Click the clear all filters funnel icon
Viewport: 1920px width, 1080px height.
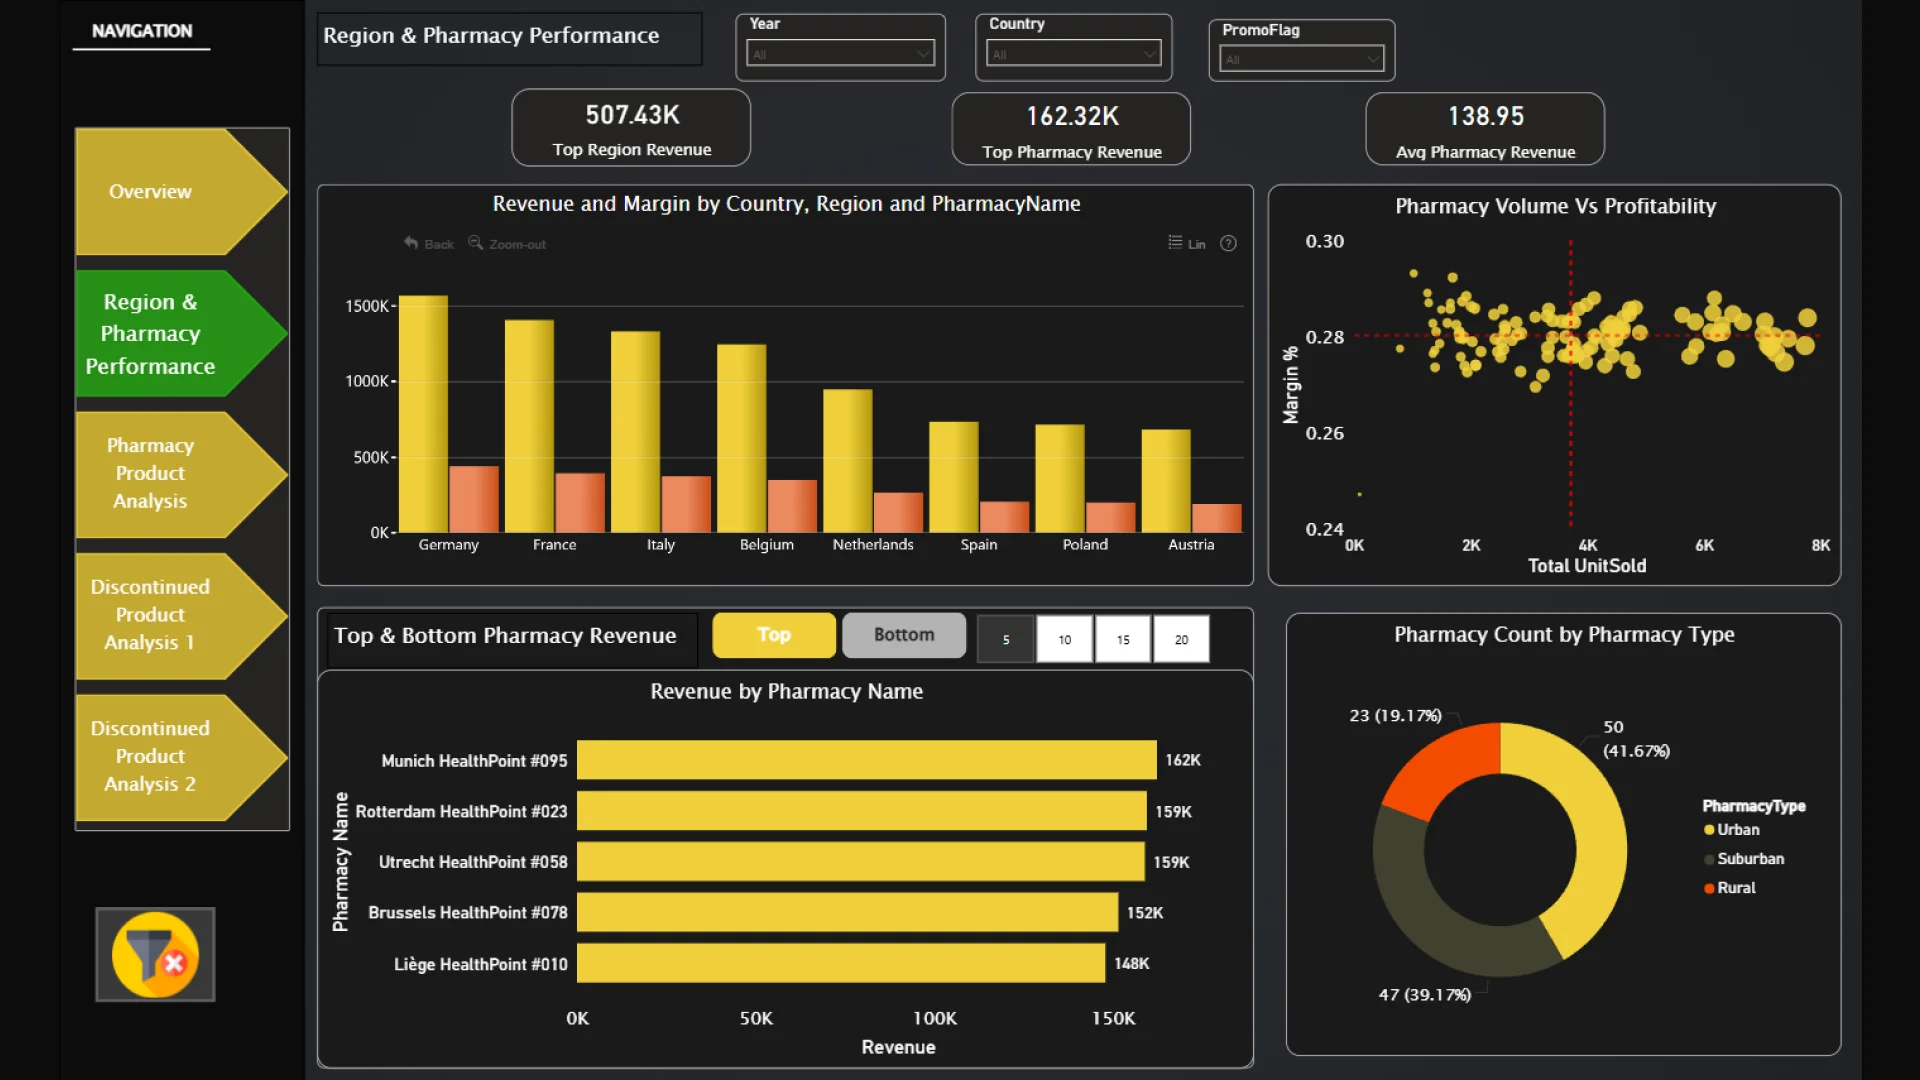coord(155,955)
